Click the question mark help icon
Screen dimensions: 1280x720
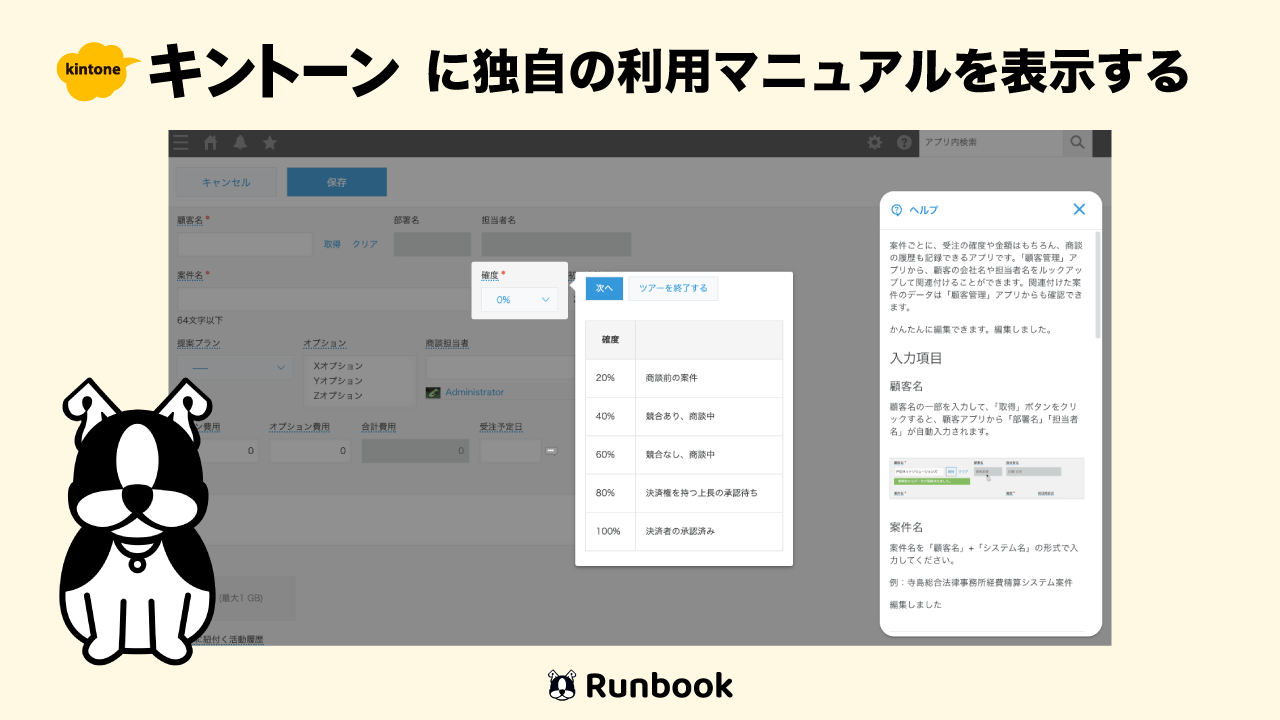(905, 142)
